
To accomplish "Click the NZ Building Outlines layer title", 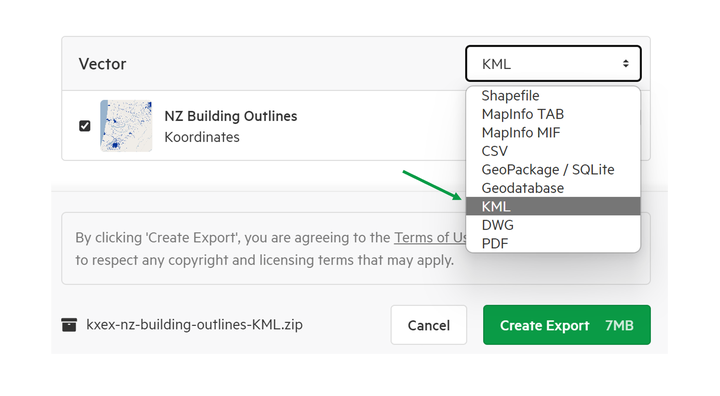I will coord(231,116).
